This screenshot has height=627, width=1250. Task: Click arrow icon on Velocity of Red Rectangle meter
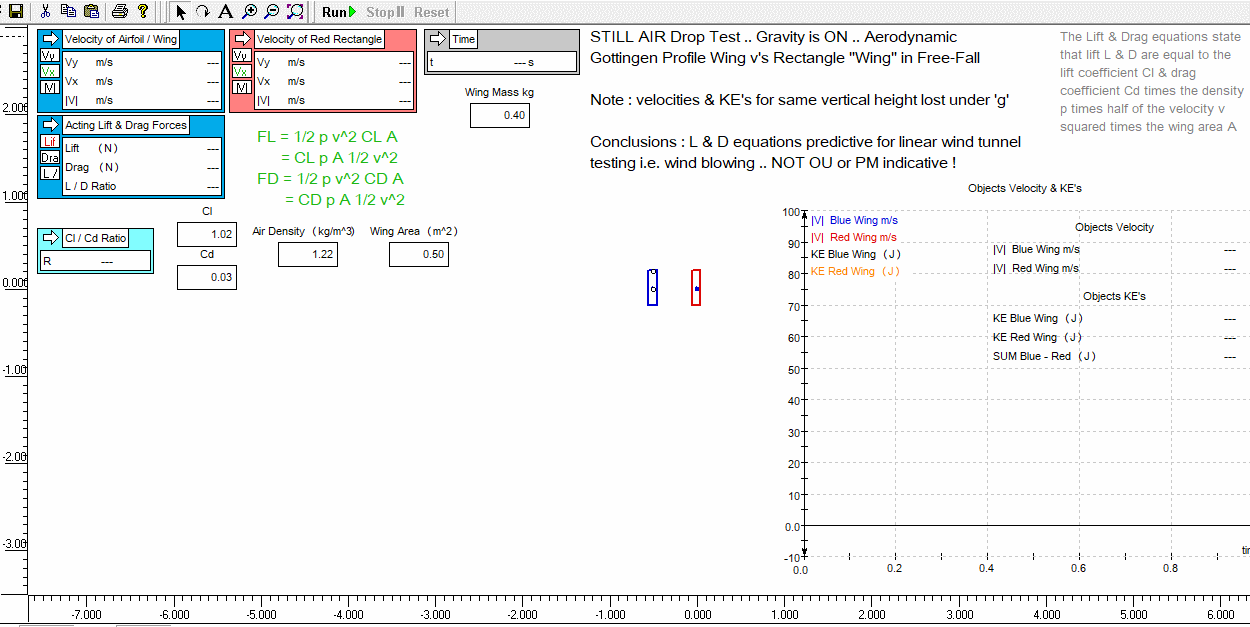pos(241,39)
